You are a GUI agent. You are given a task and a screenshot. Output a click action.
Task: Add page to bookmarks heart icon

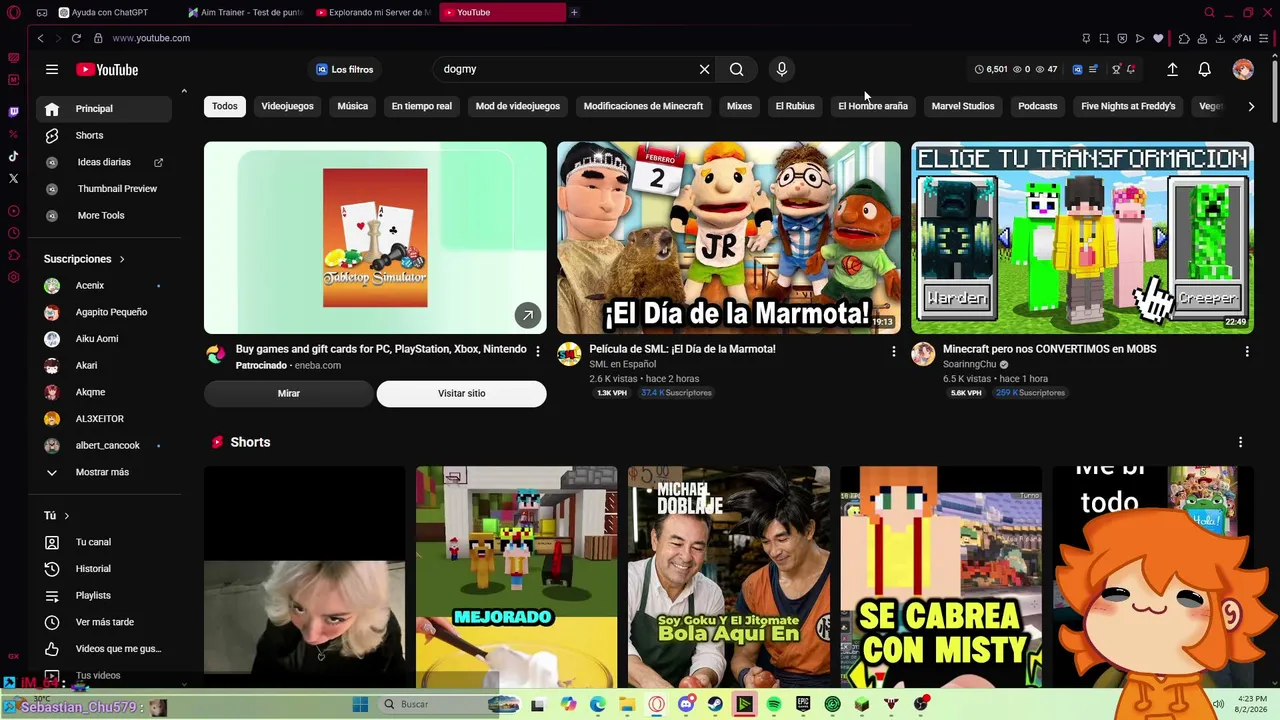click(1158, 38)
